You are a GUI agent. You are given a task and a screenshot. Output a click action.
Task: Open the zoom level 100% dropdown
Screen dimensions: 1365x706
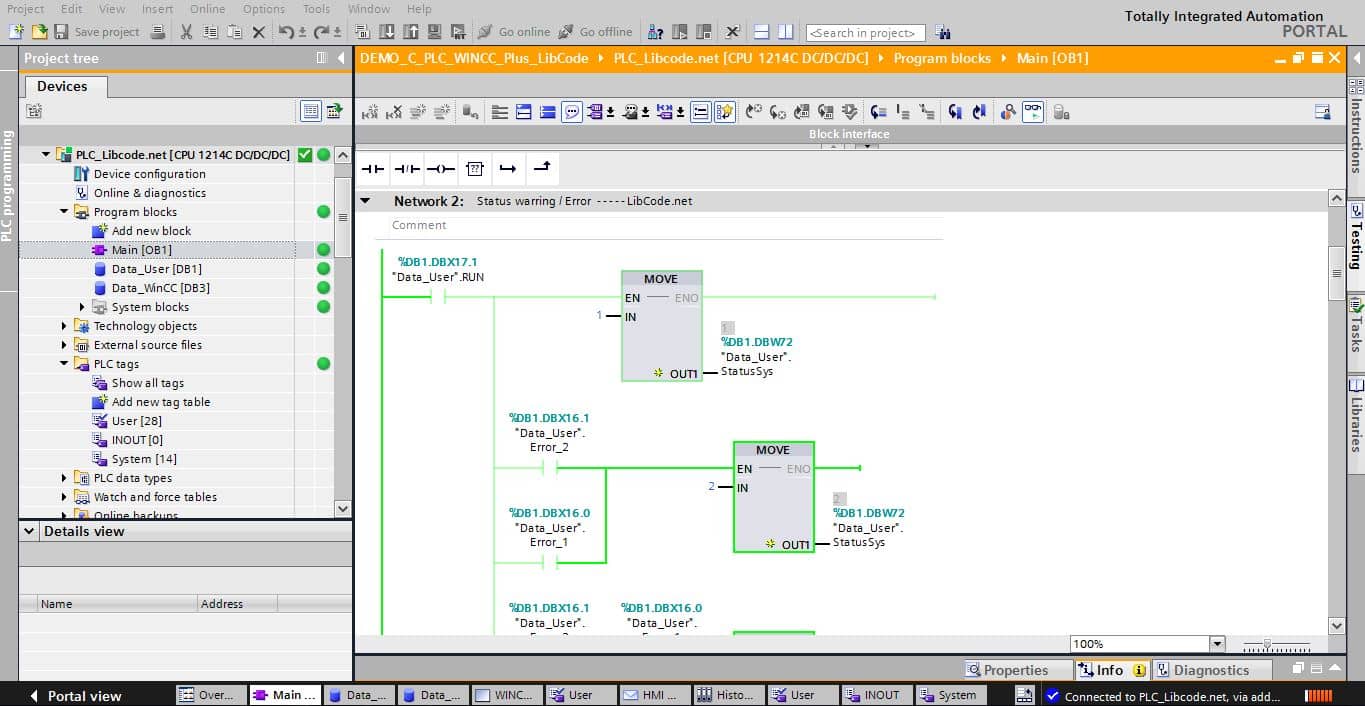[1217, 644]
